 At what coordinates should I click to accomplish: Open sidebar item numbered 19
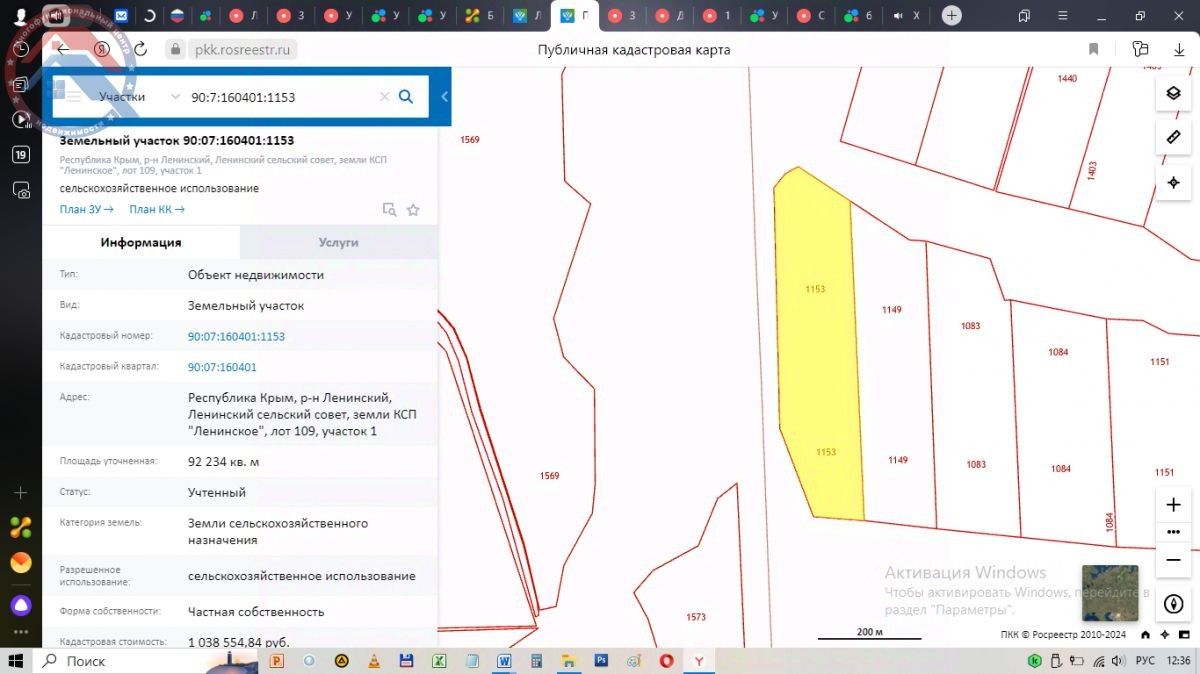(x=21, y=154)
